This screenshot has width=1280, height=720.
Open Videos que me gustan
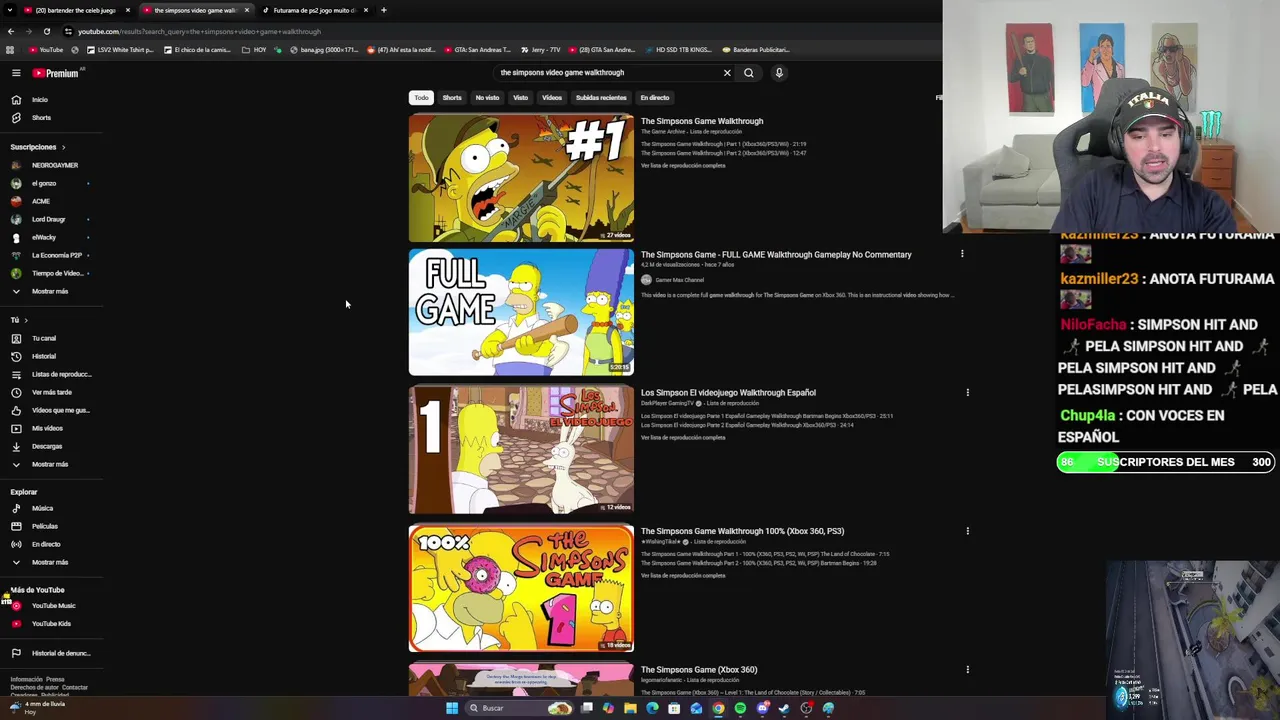(x=50, y=411)
